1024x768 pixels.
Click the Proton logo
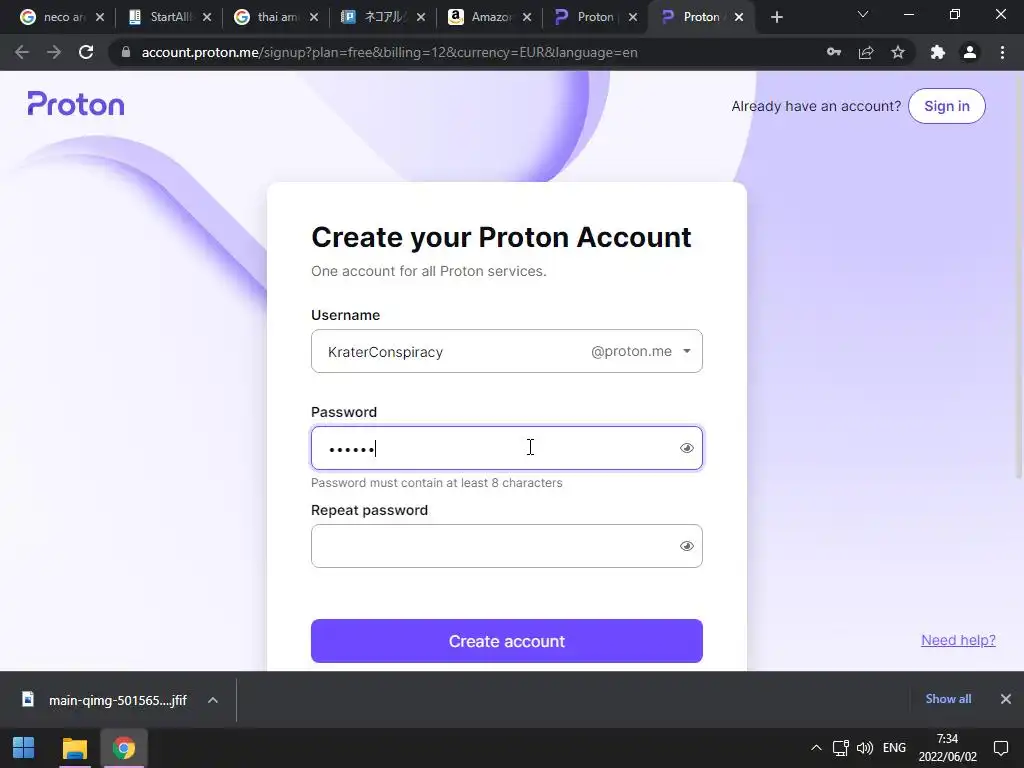tap(76, 104)
